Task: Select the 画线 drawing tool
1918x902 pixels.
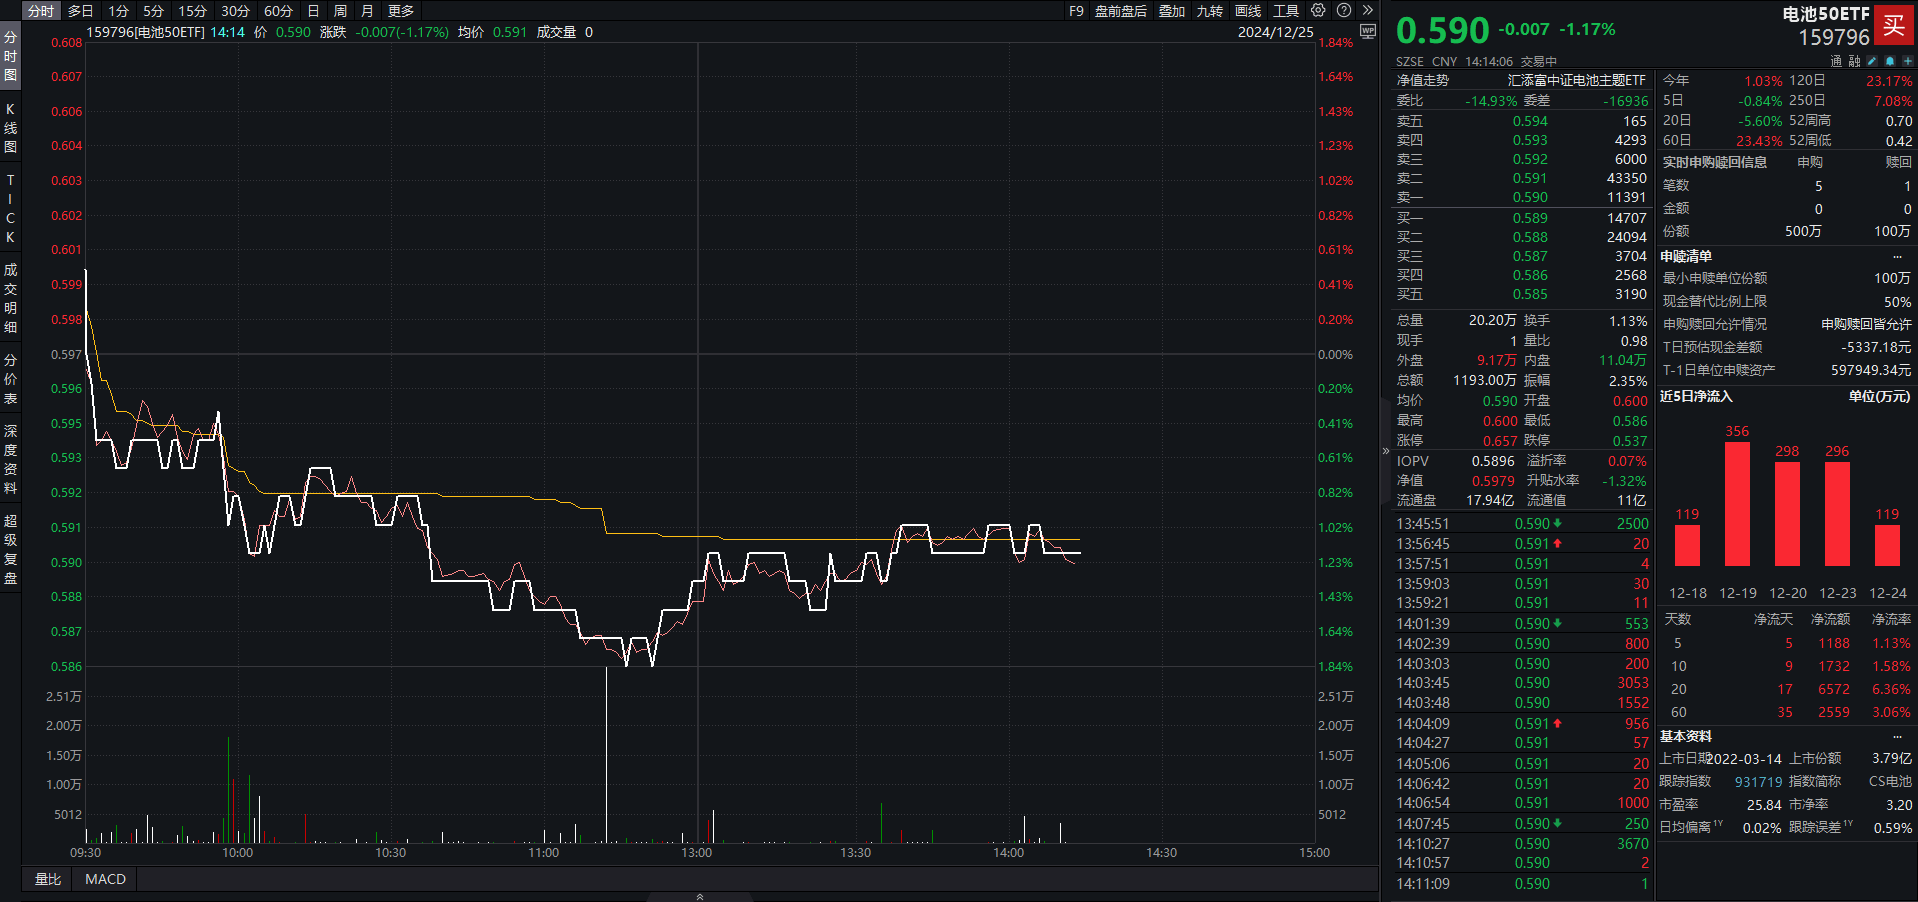Action: (x=1248, y=11)
